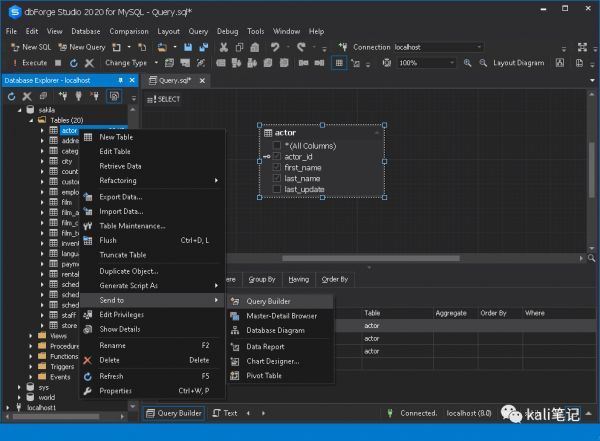Uncheck the first_name column checkbox
This screenshot has height=441, width=600.
[277, 167]
